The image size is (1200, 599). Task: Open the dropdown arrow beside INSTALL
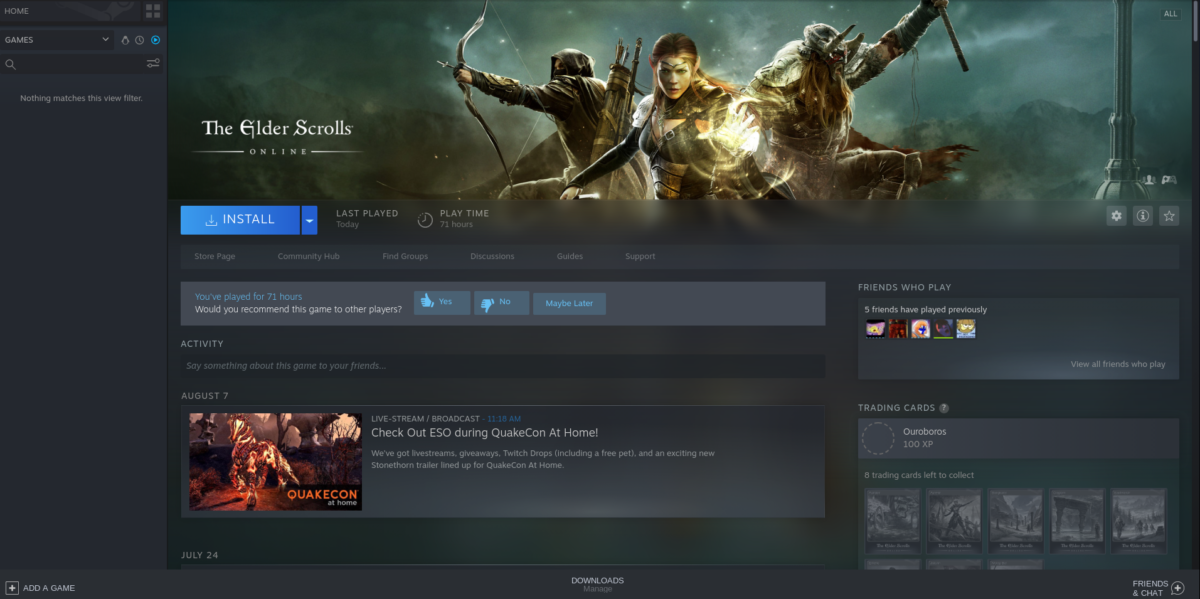pyautogui.click(x=310, y=220)
